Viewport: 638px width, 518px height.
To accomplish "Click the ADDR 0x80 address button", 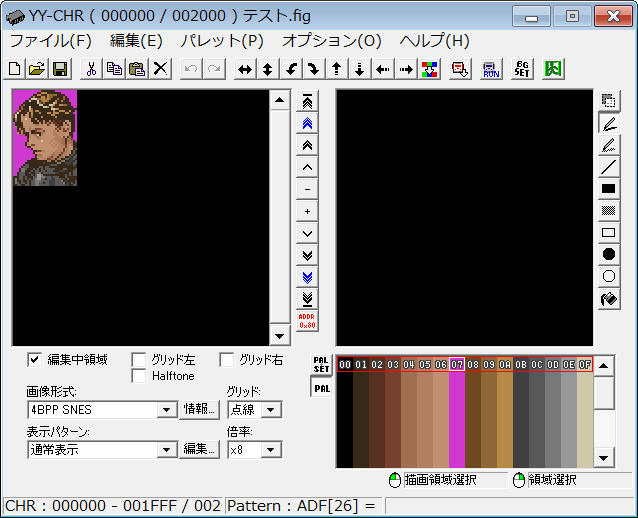I will (x=307, y=321).
